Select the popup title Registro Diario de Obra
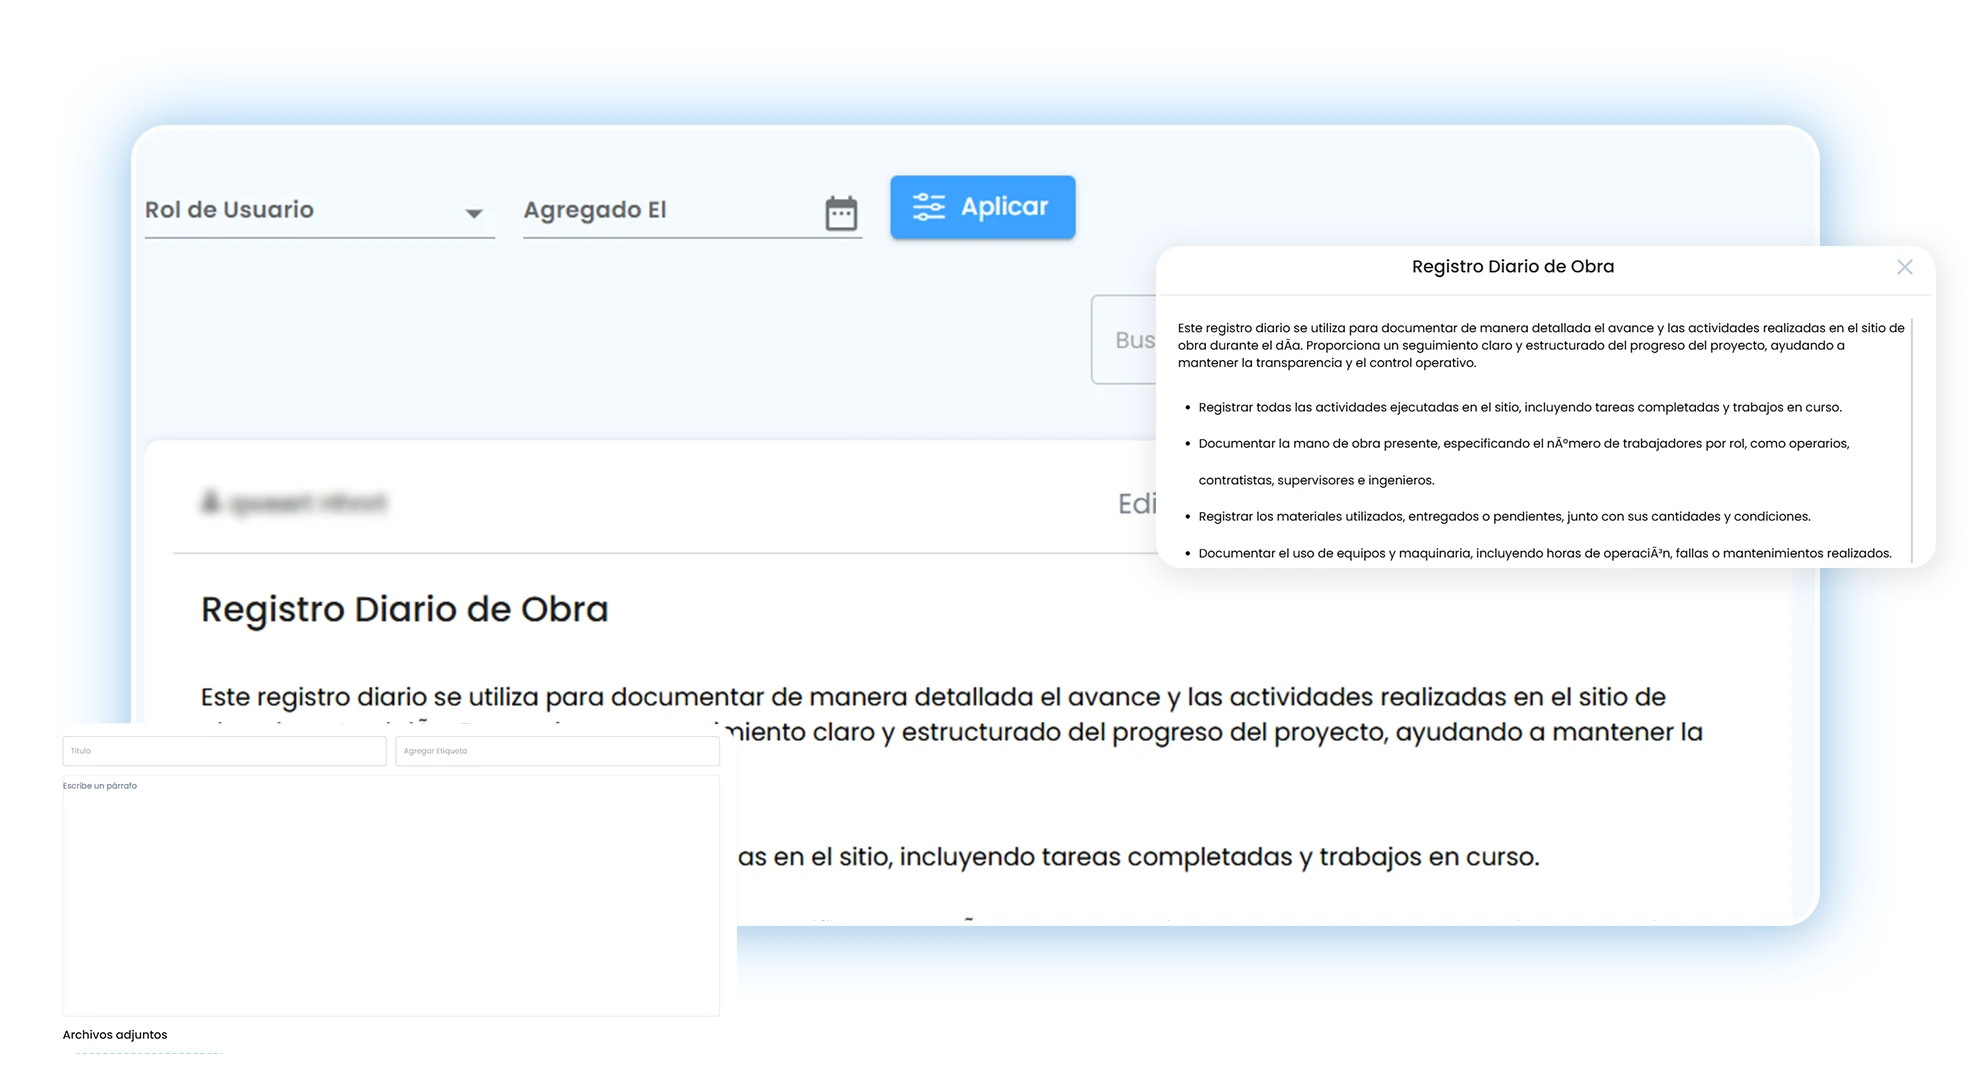Viewport: 1980px width, 1080px height. (x=1512, y=267)
